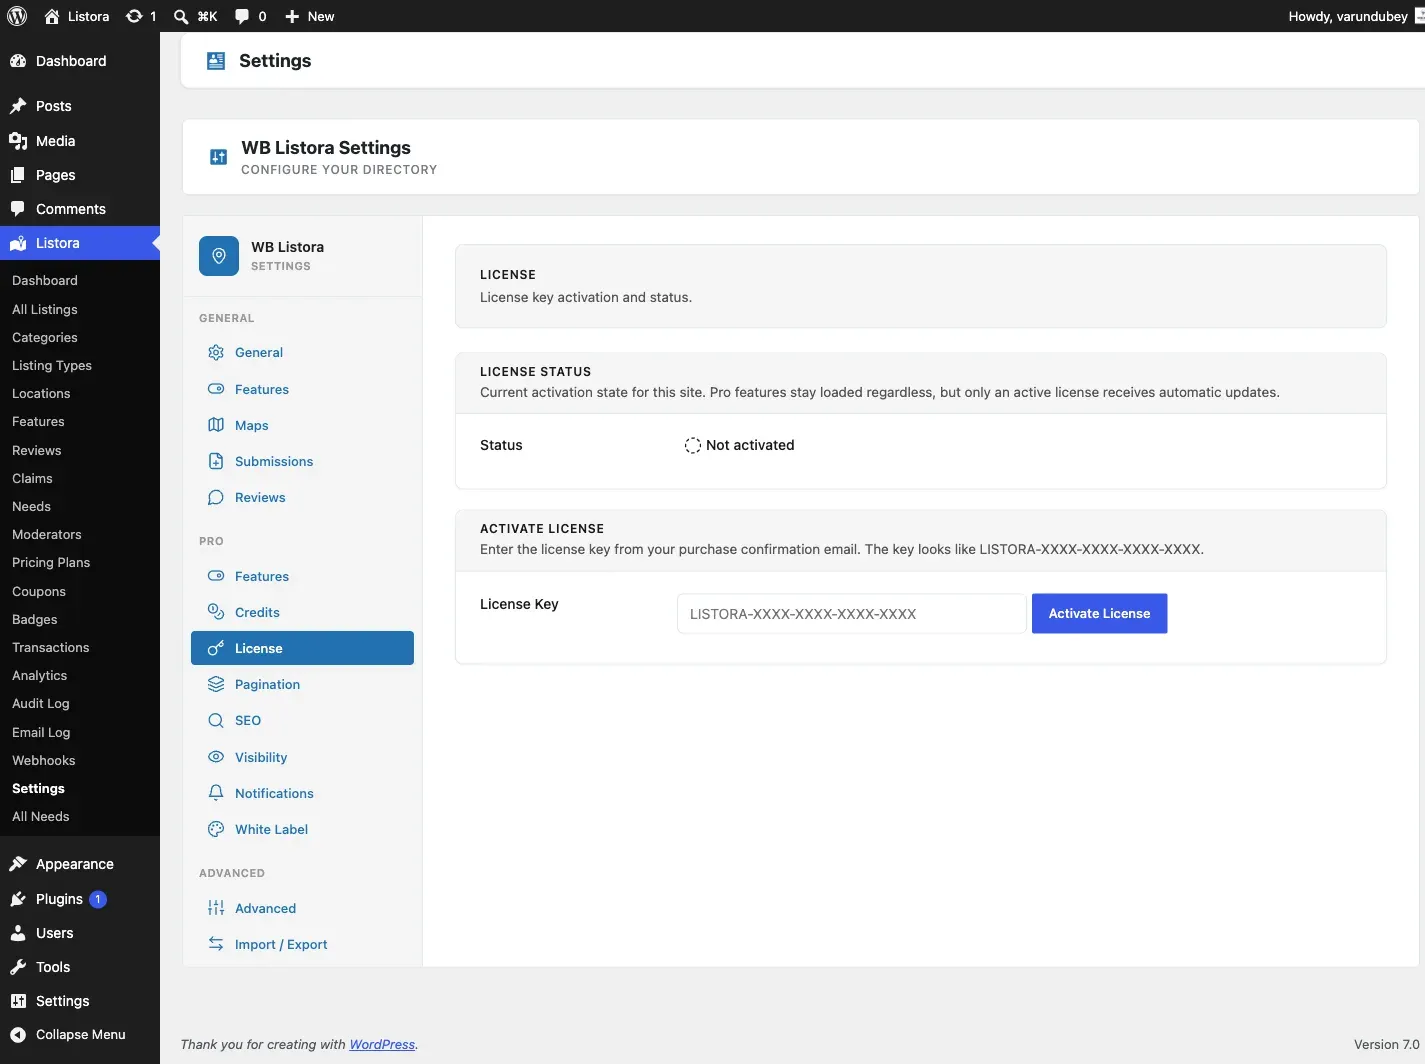Click the White Label palette icon
Image resolution: width=1425 pixels, height=1064 pixels.
pyautogui.click(x=216, y=829)
